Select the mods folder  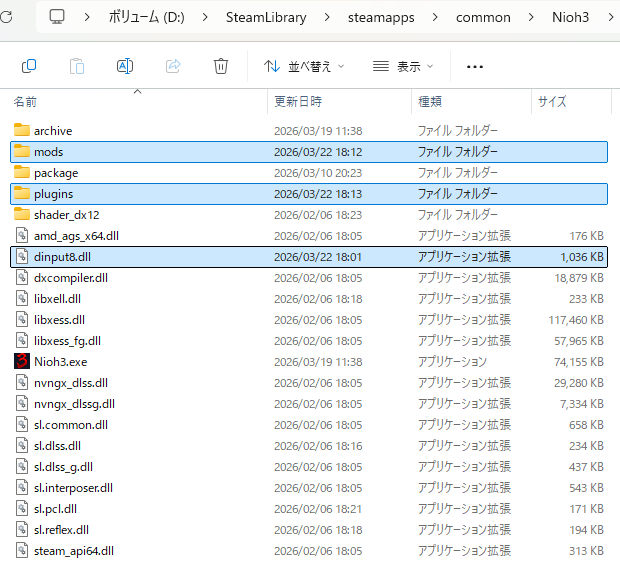(x=48, y=152)
